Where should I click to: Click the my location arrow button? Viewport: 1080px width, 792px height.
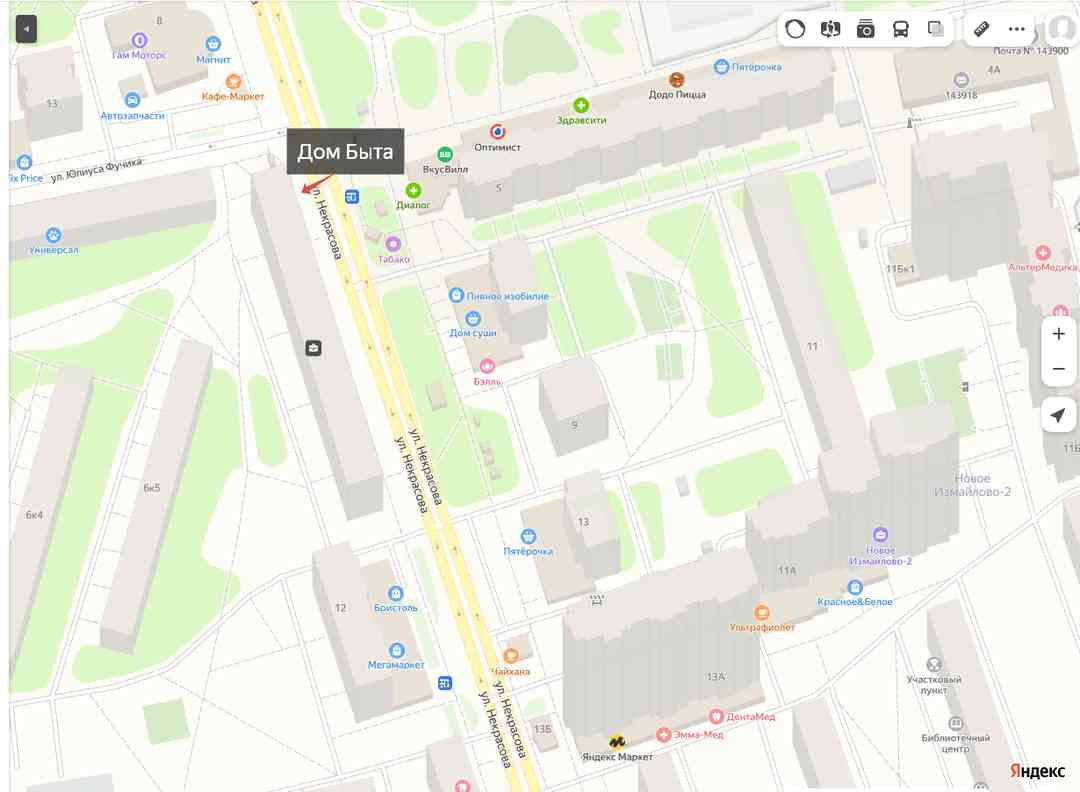(x=1059, y=415)
